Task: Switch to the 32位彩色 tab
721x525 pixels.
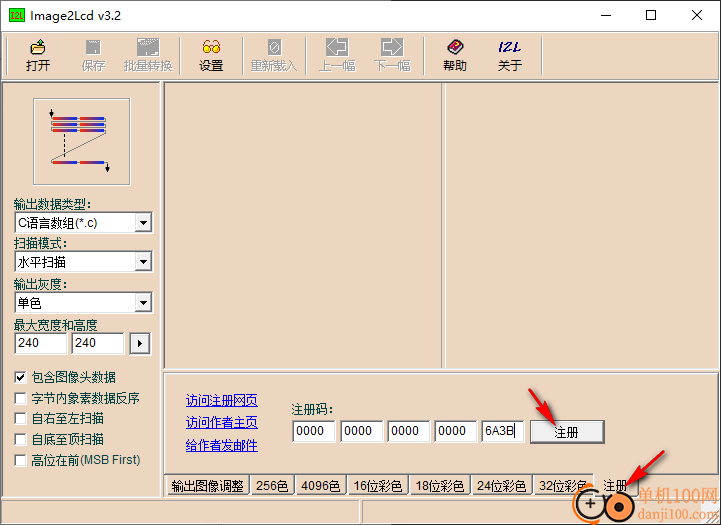Action: [x=563, y=485]
